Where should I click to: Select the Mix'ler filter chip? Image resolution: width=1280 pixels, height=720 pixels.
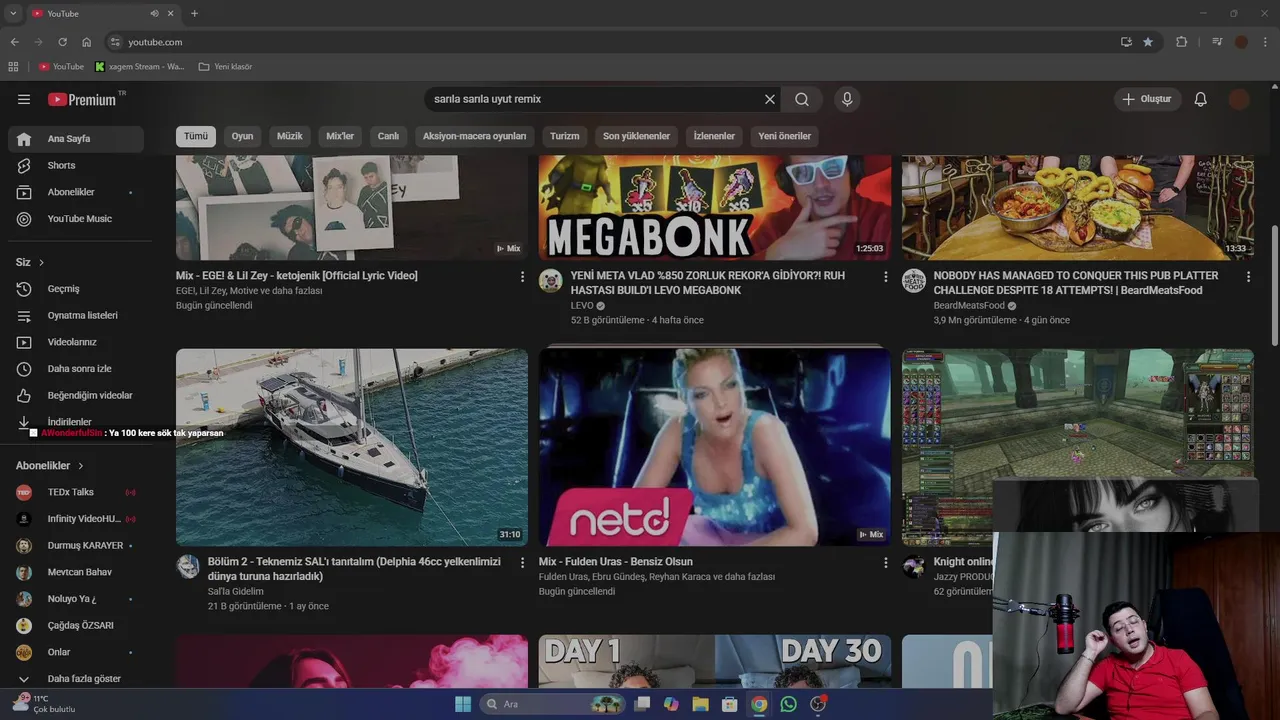click(340, 136)
